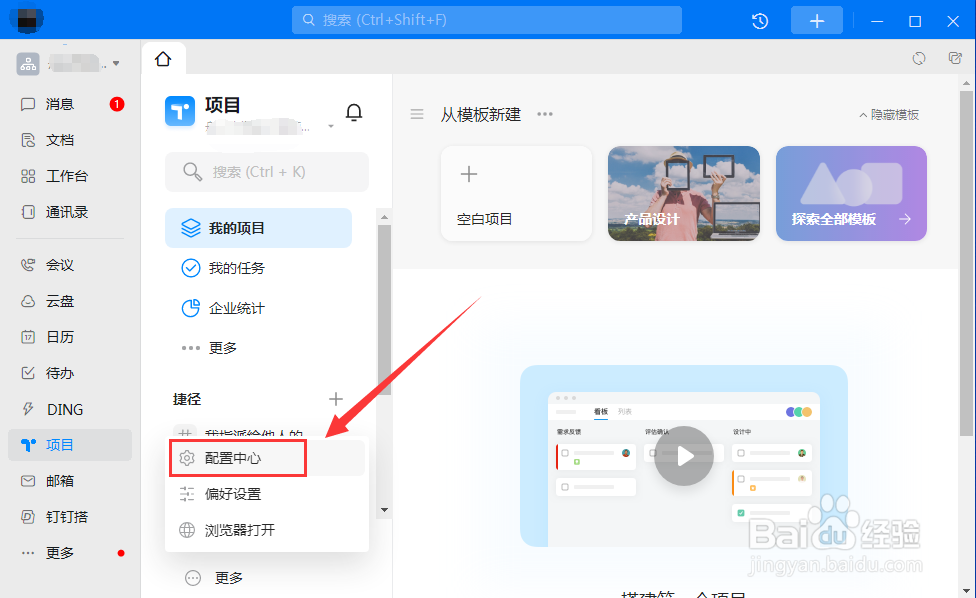Screen dimensions: 976x598
Task: Go to 工作台 workbench
Action: (70, 176)
